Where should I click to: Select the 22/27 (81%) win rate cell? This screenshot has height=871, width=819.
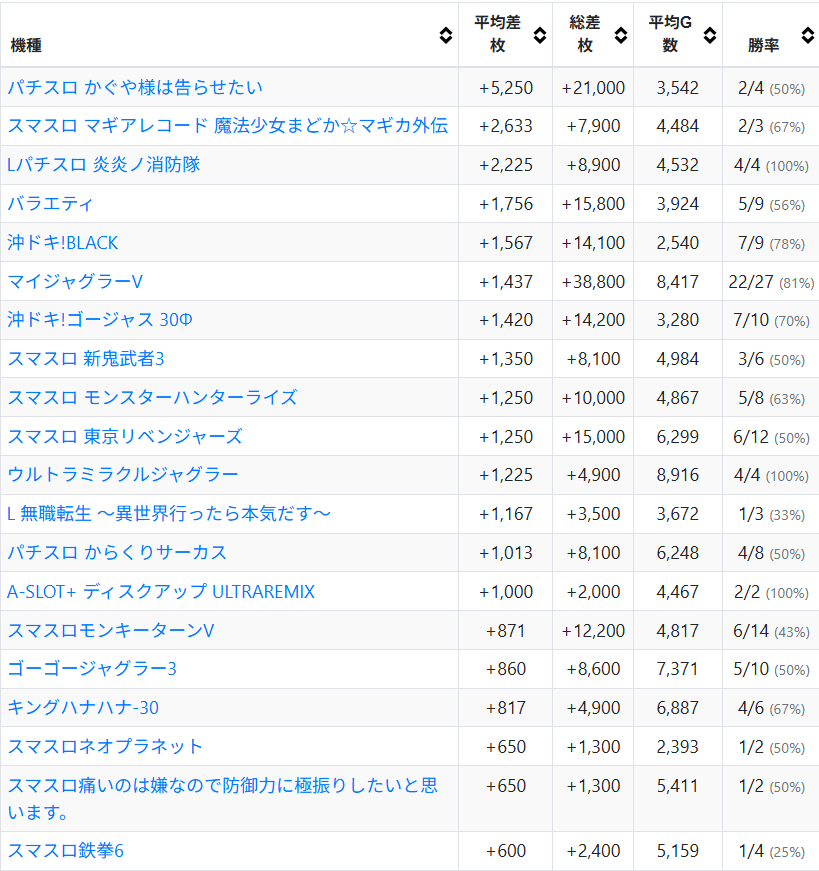[x=771, y=282]
